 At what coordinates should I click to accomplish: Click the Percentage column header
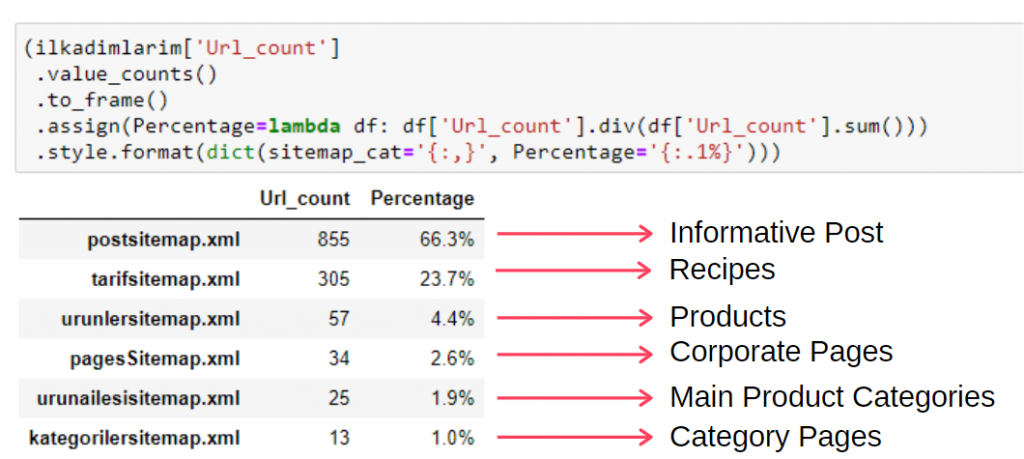(423, 198)
